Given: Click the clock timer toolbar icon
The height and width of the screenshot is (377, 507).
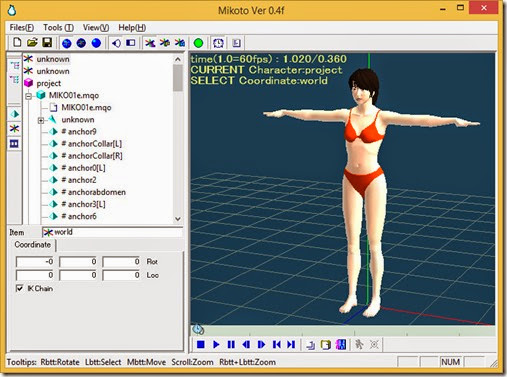Looking at the screenshot, I should tap(218, 43).
